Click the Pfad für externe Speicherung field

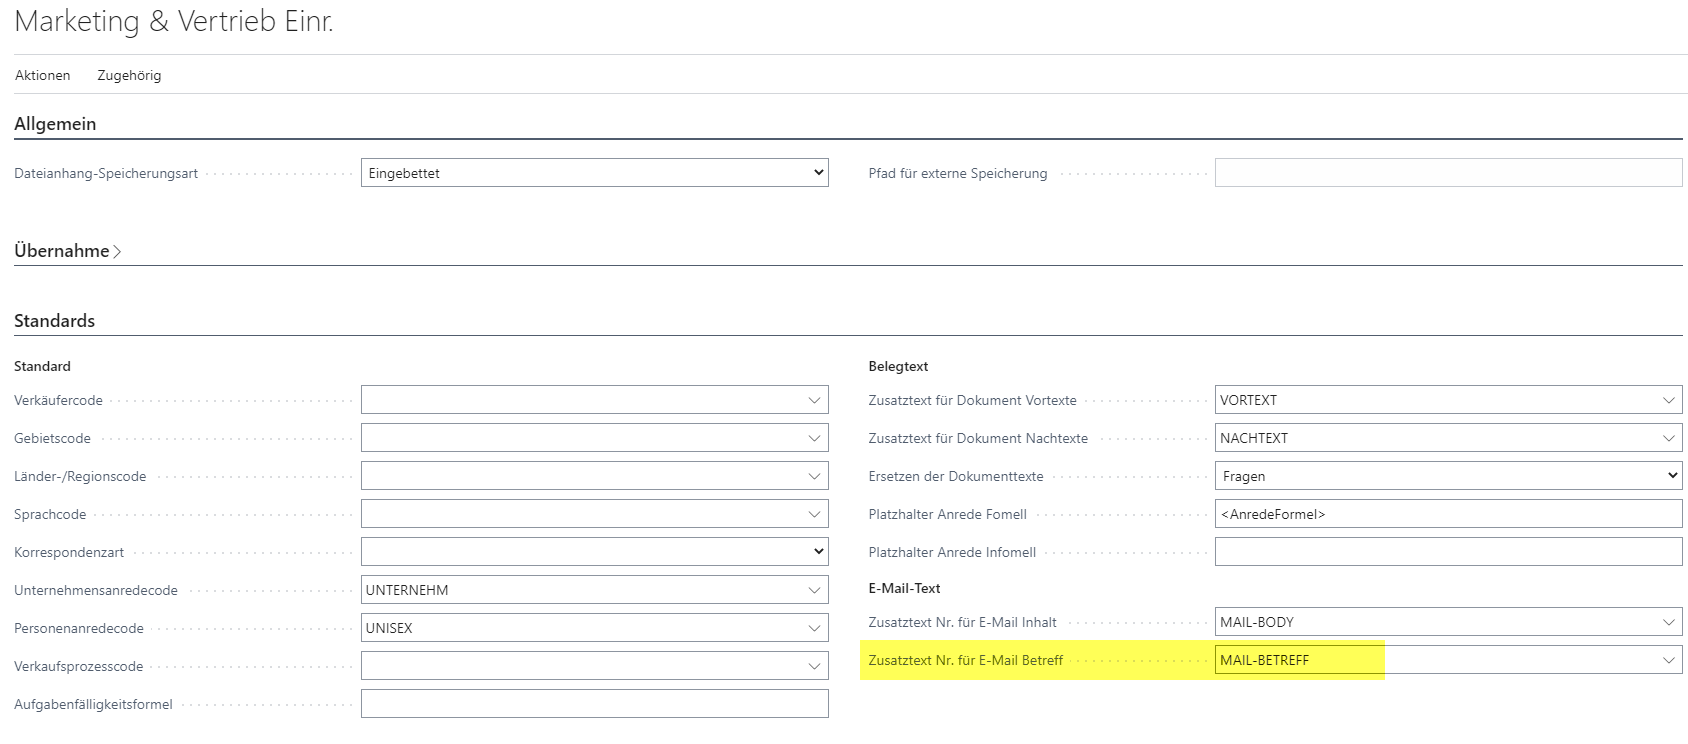coord(1449,173)
